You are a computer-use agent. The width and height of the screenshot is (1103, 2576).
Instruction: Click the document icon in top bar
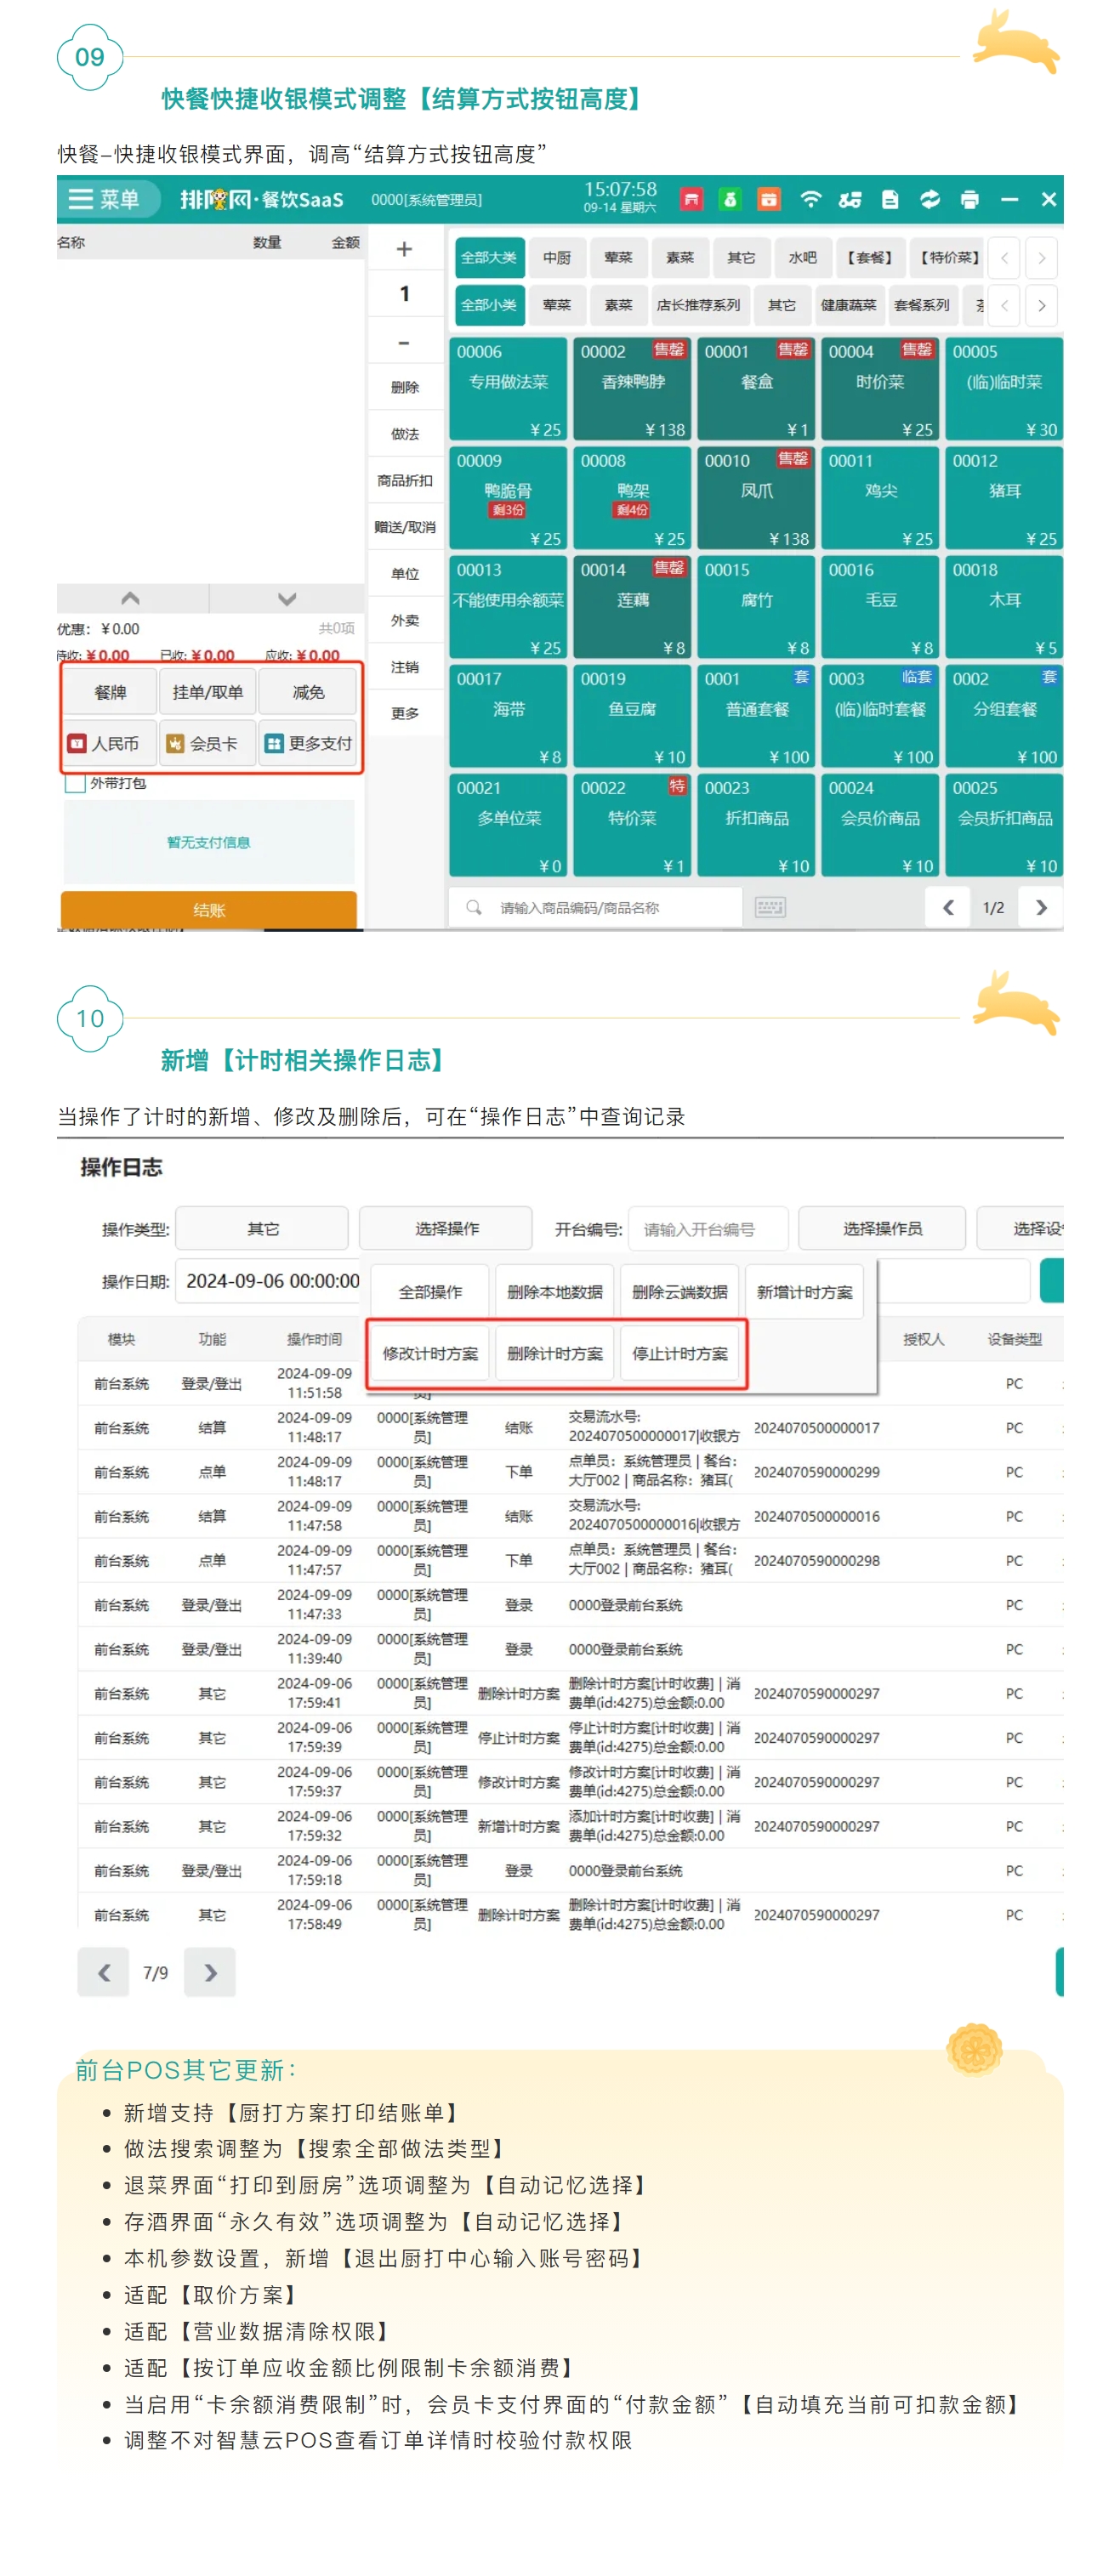click(x=889, y=199)
